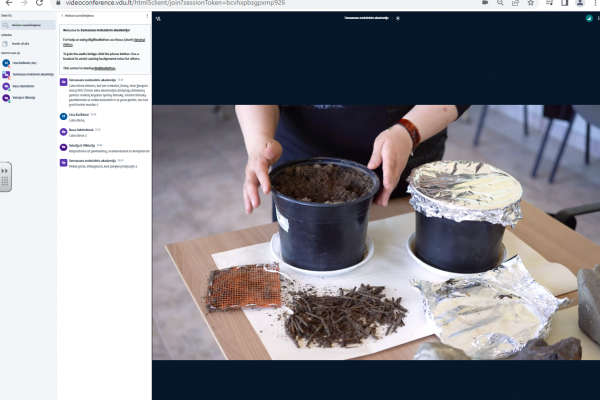Click Rasa's chat message text
This screenshot has height=400, width=600.
pos(78,136)
